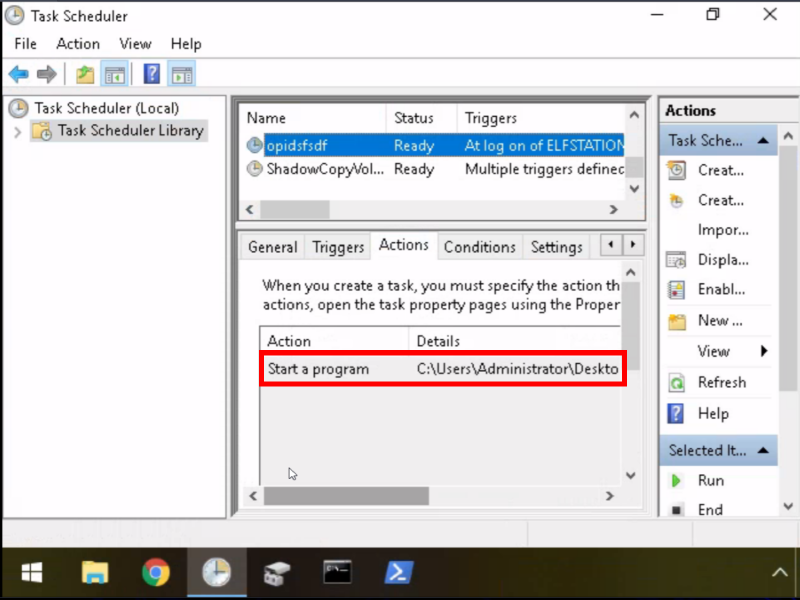
Task: Toggle the Show/Hide Action Pane icon
Action: (x=181, y=74)
